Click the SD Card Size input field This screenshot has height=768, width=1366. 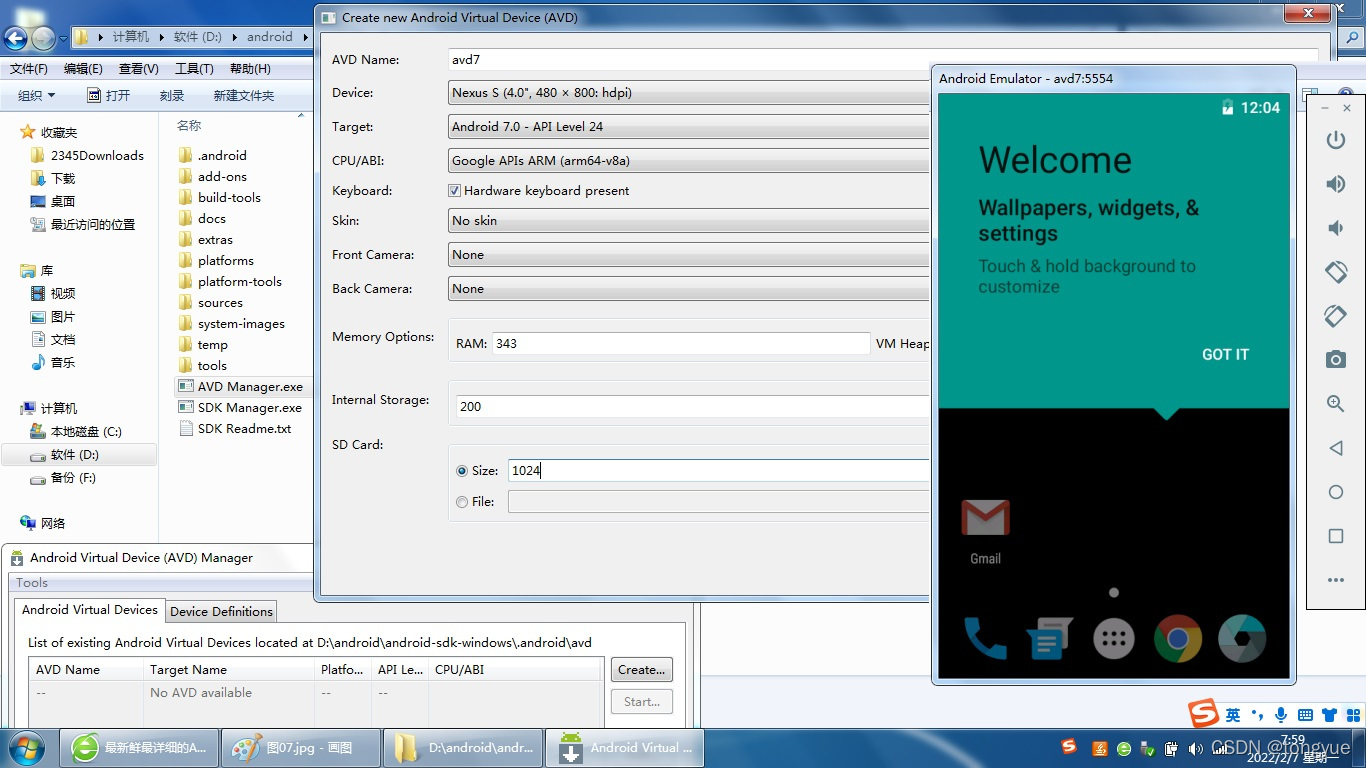[x=719, y=470]
